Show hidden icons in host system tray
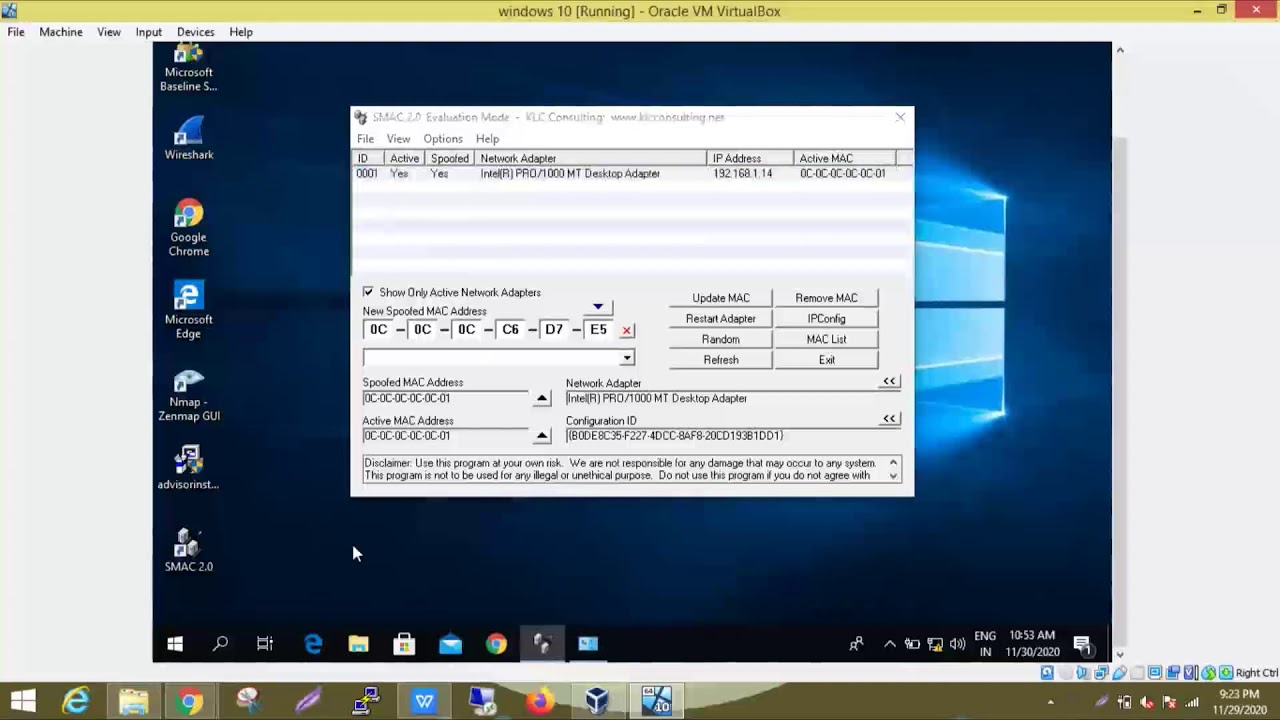This screenshot has height=720, width=1280. pyautogui.click(x=1050, y=702)
